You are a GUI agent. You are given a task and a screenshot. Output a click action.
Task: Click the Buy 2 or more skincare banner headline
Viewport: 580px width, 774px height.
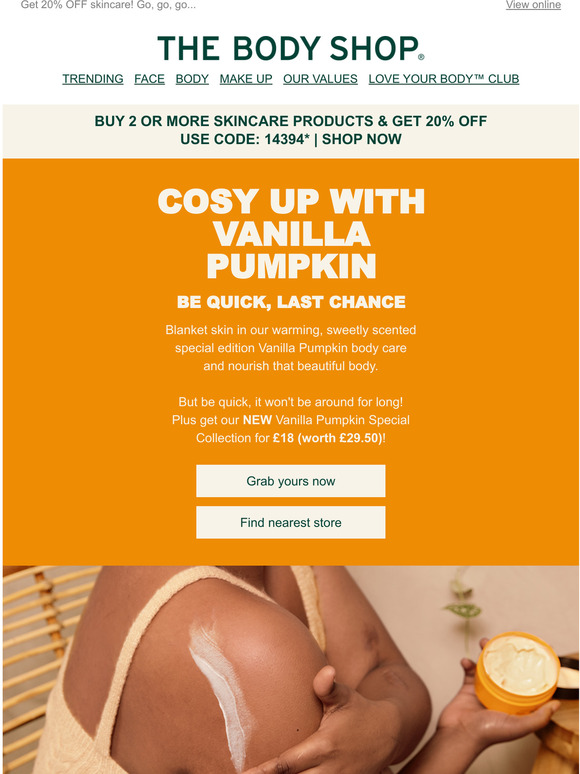(x=291, y=121)
